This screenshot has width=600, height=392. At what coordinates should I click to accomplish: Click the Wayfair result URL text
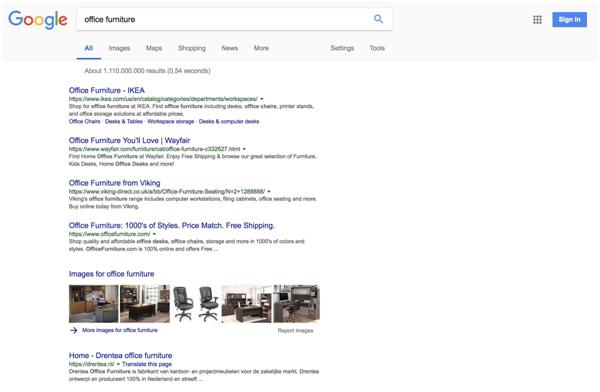(154, 149)
